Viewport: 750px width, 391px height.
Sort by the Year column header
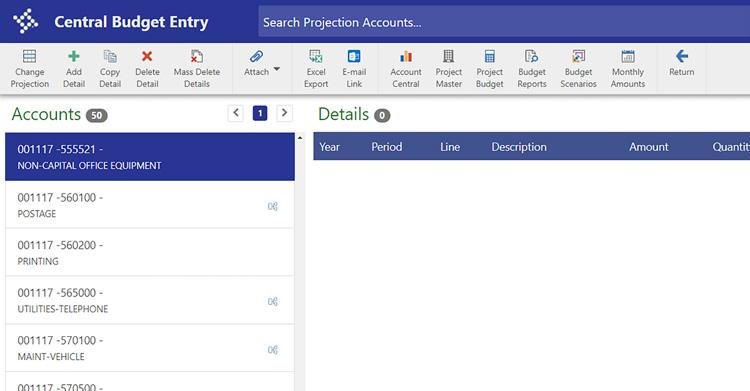pos(330,146)
